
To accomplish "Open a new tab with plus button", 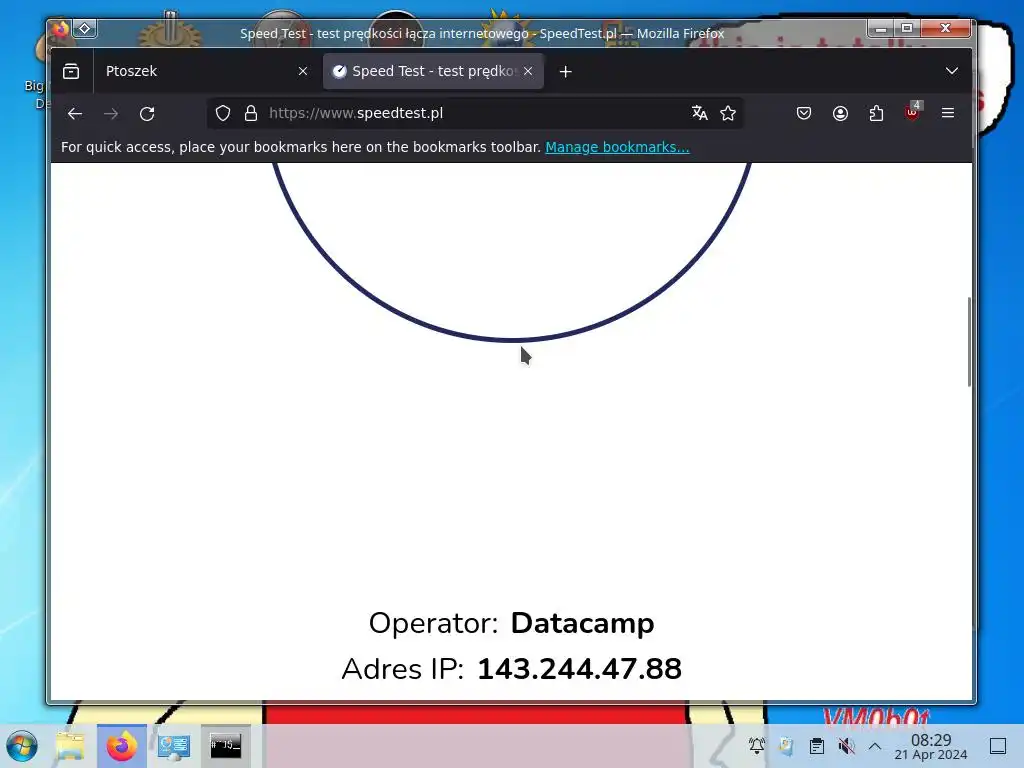I will coord(566,72).
